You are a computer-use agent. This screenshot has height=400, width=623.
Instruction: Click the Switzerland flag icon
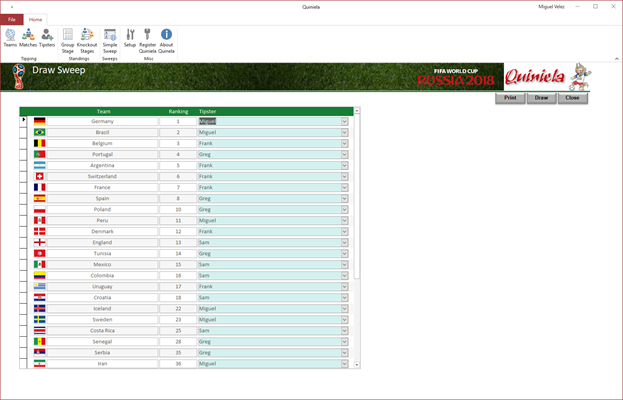(x=39, y=176)
